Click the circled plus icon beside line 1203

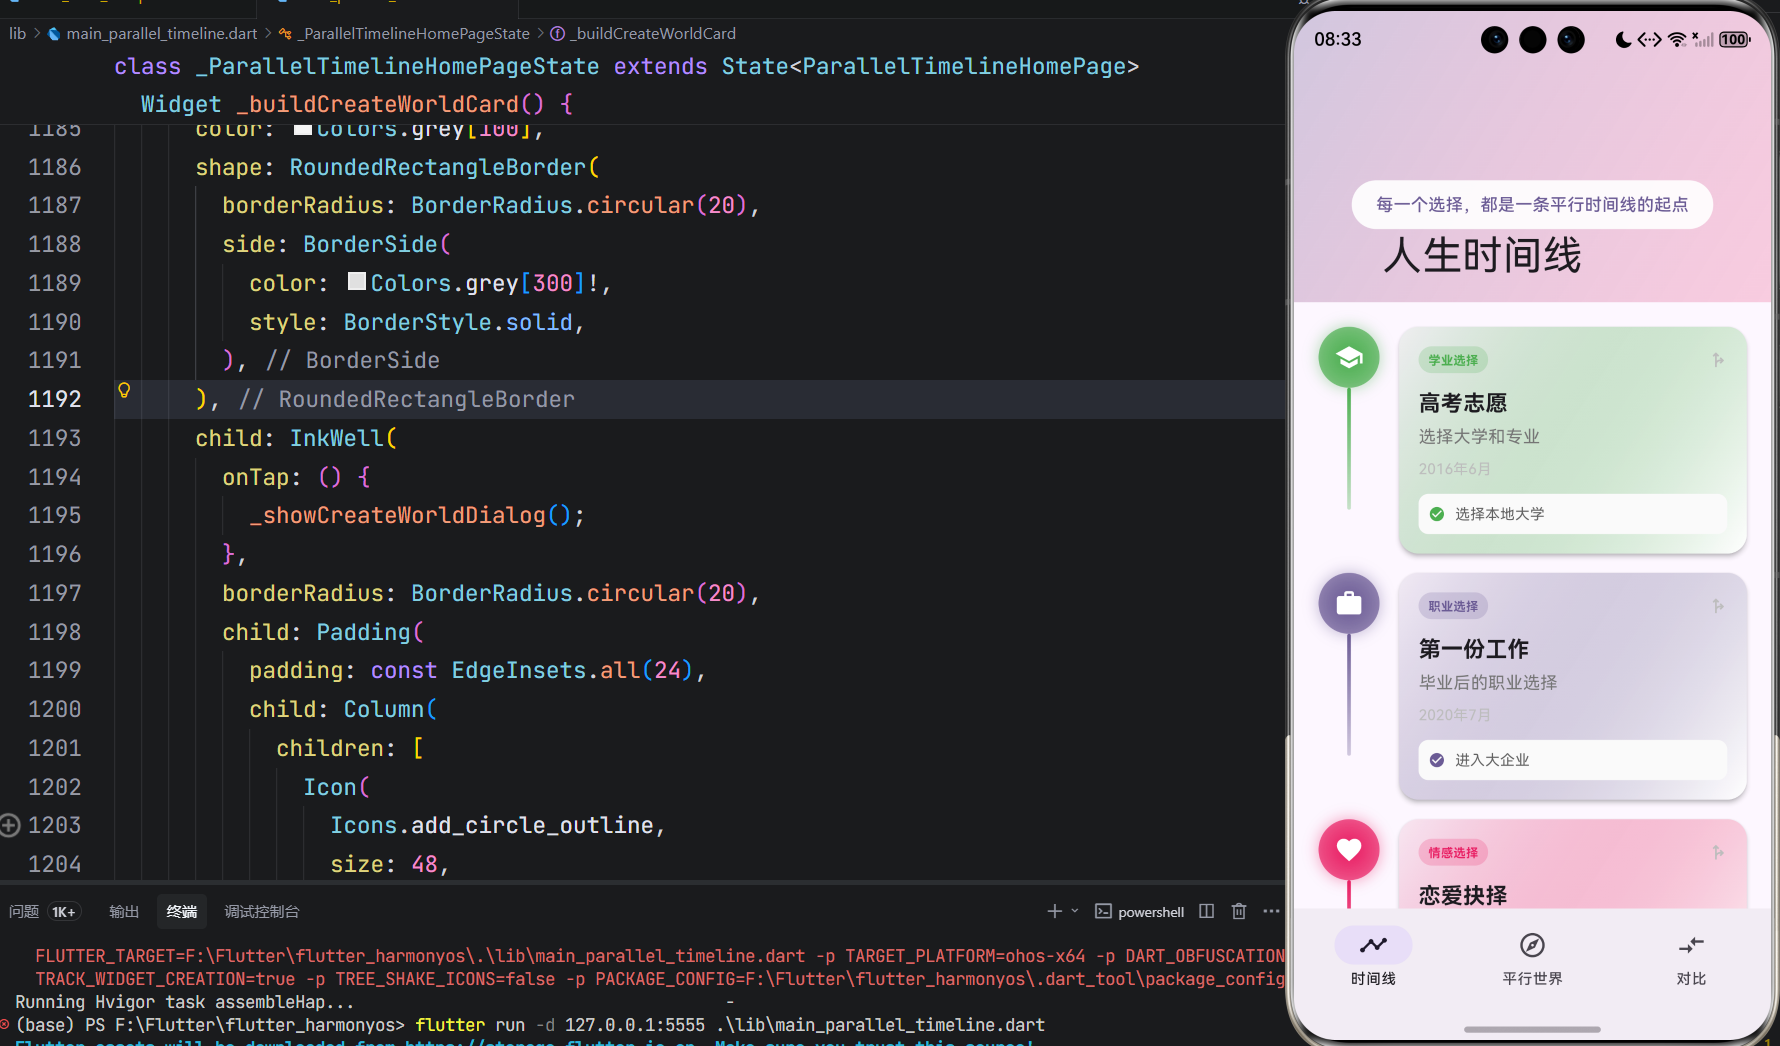click(x=10, y=825)
